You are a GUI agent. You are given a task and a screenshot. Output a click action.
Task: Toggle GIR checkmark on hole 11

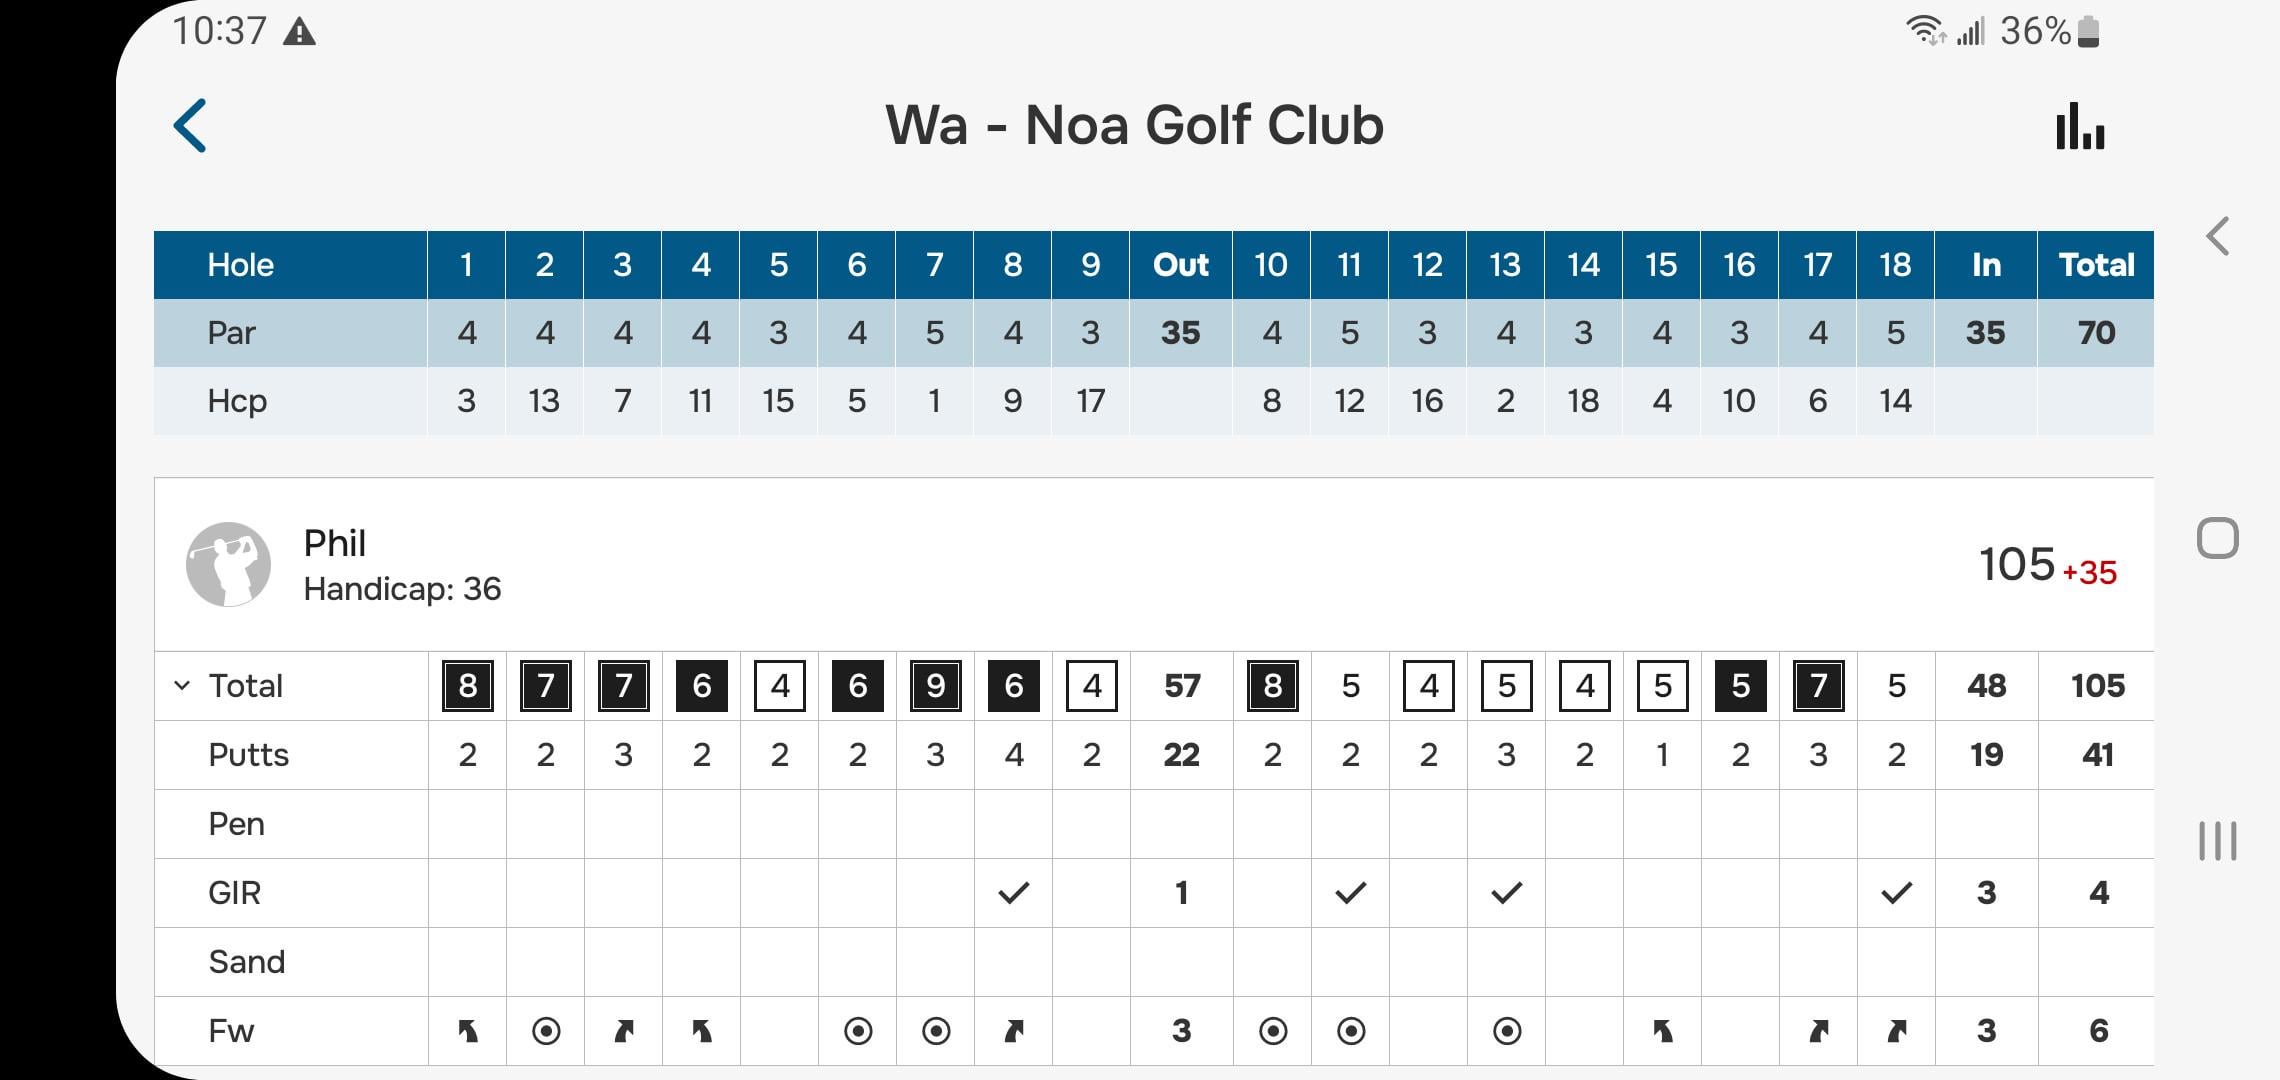[1351, 893]
